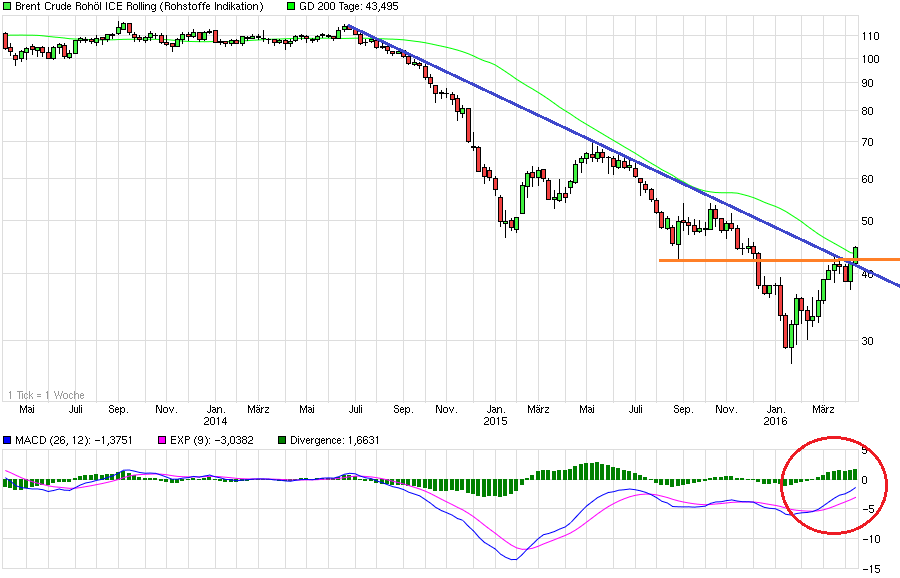This screenshot has width=900, height=578.
Task: Click the MACD trough in early 2015
Action: [514, 558]
